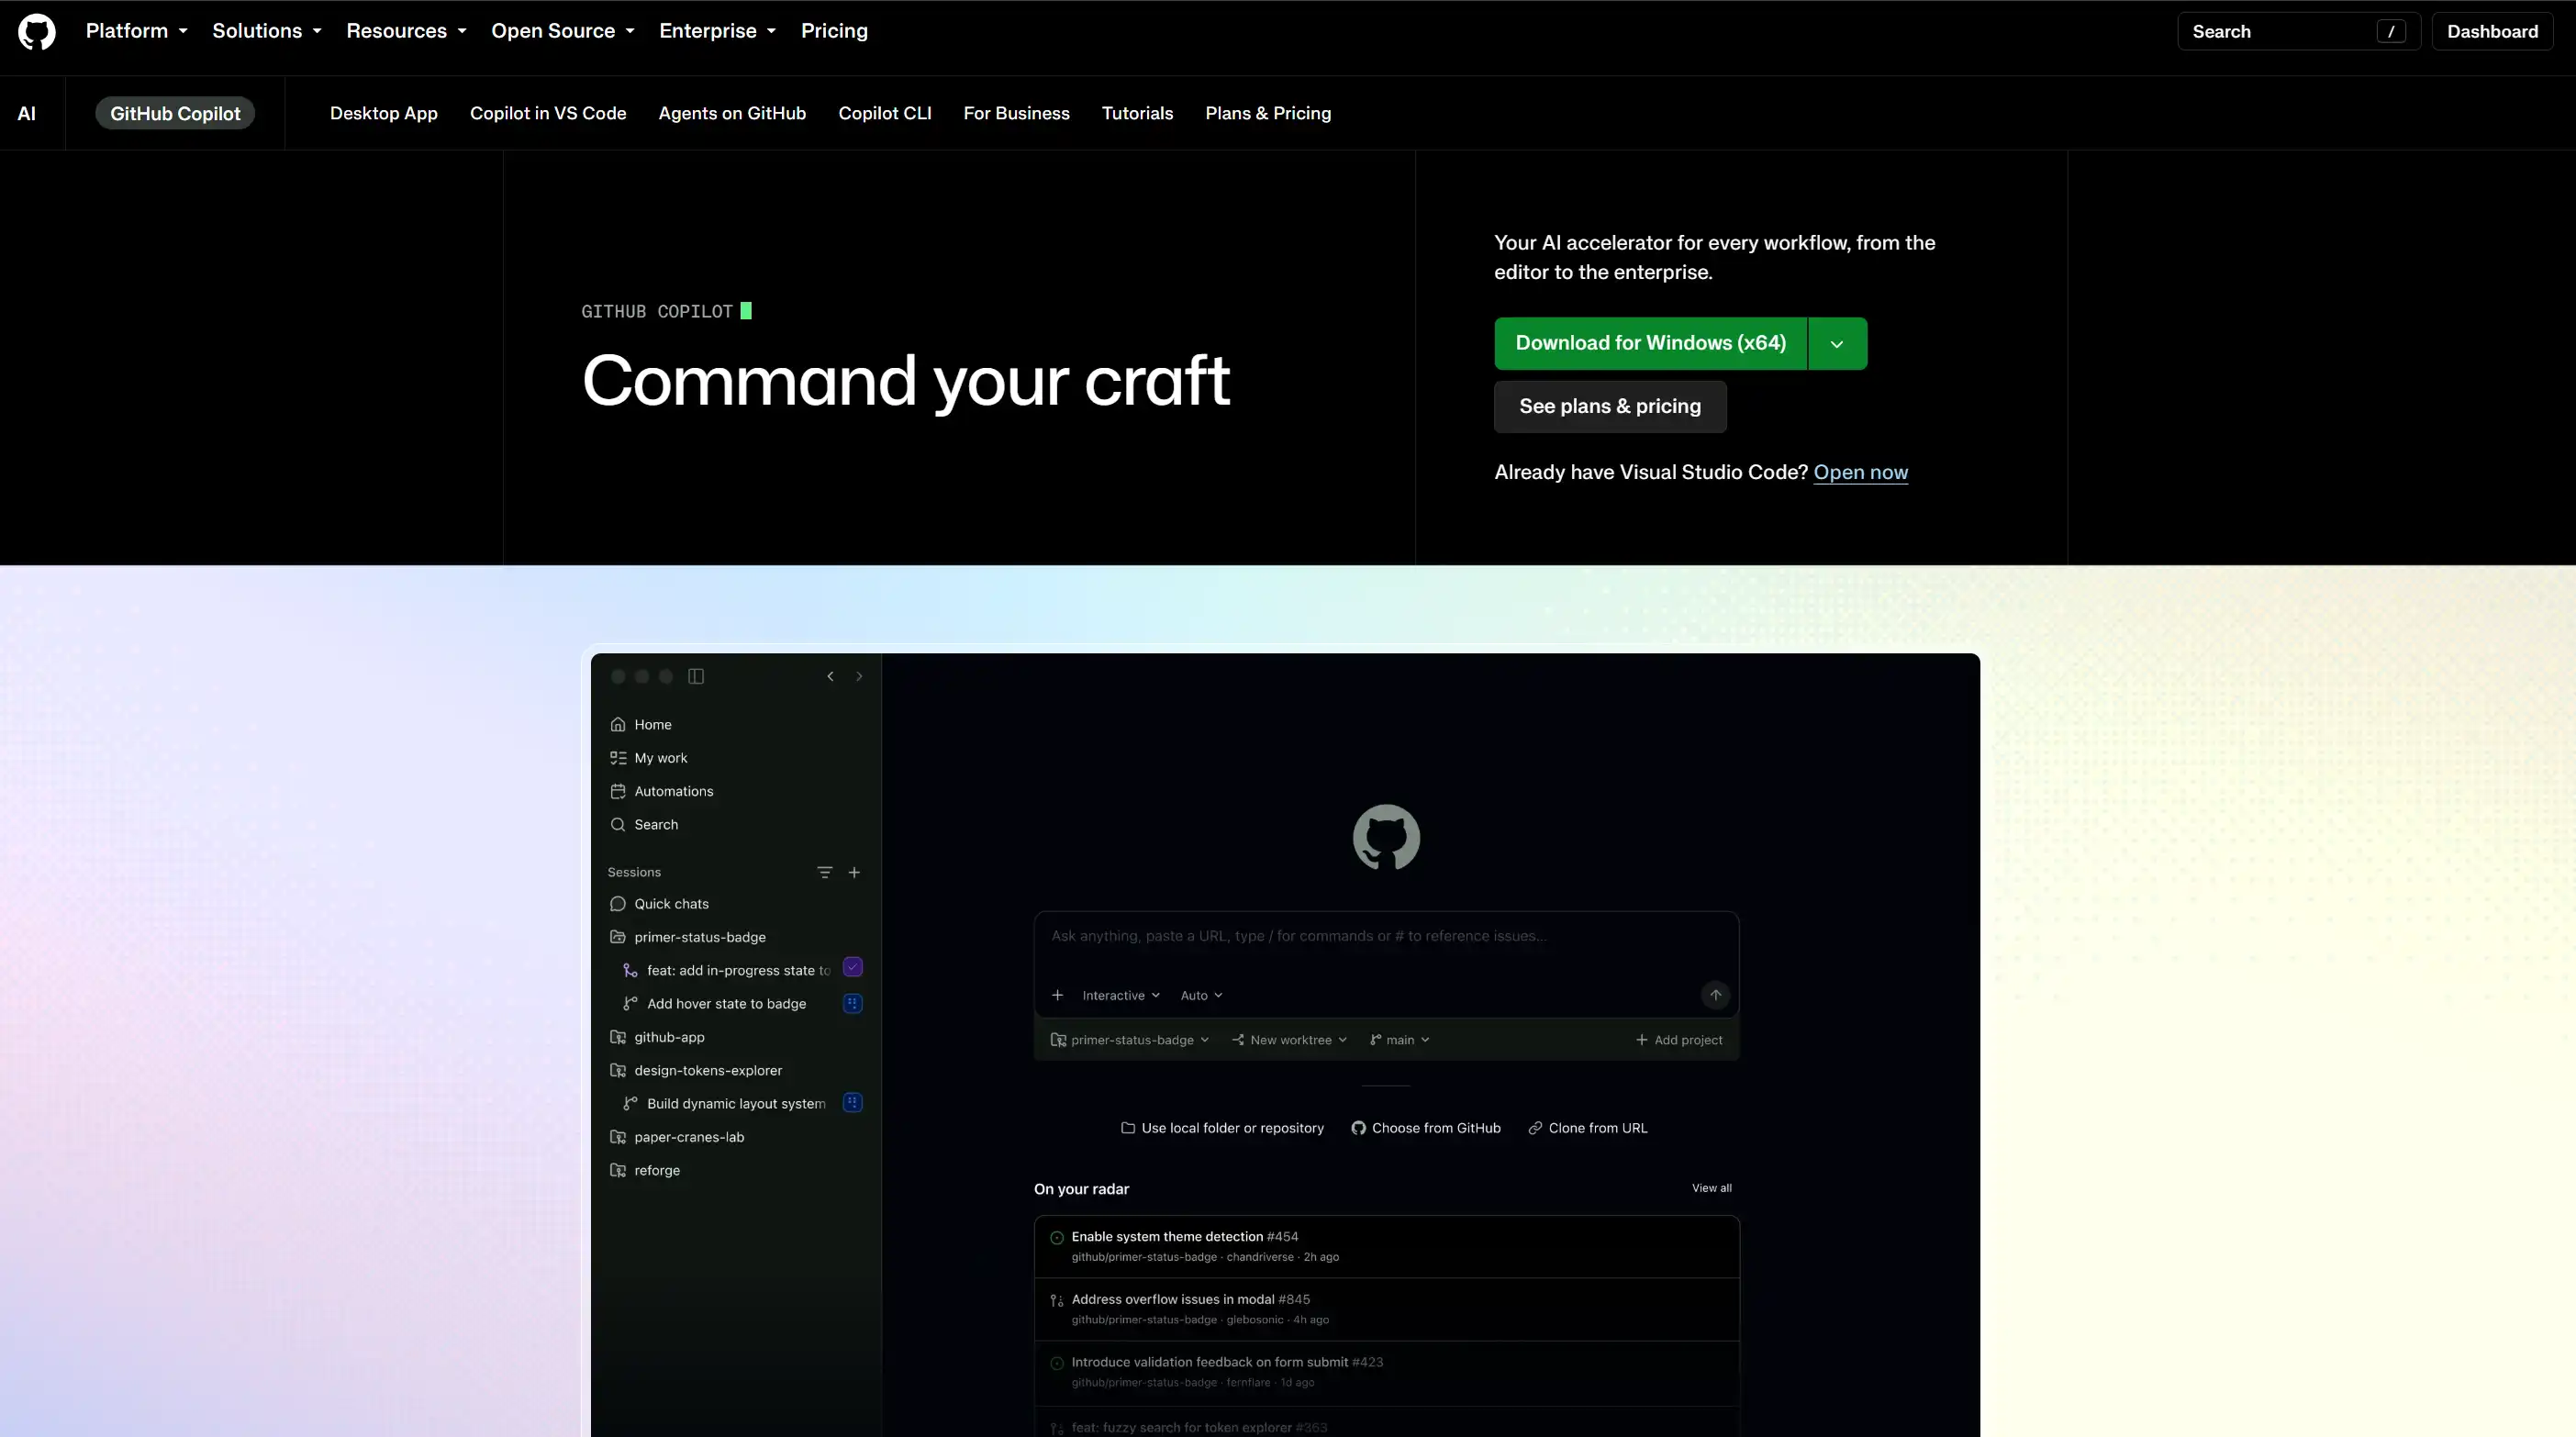The height and width of the screenshot is (1437, 2576).
Task: Click blue badge beside Build dynamic layout
Action: coord(853,1102)
